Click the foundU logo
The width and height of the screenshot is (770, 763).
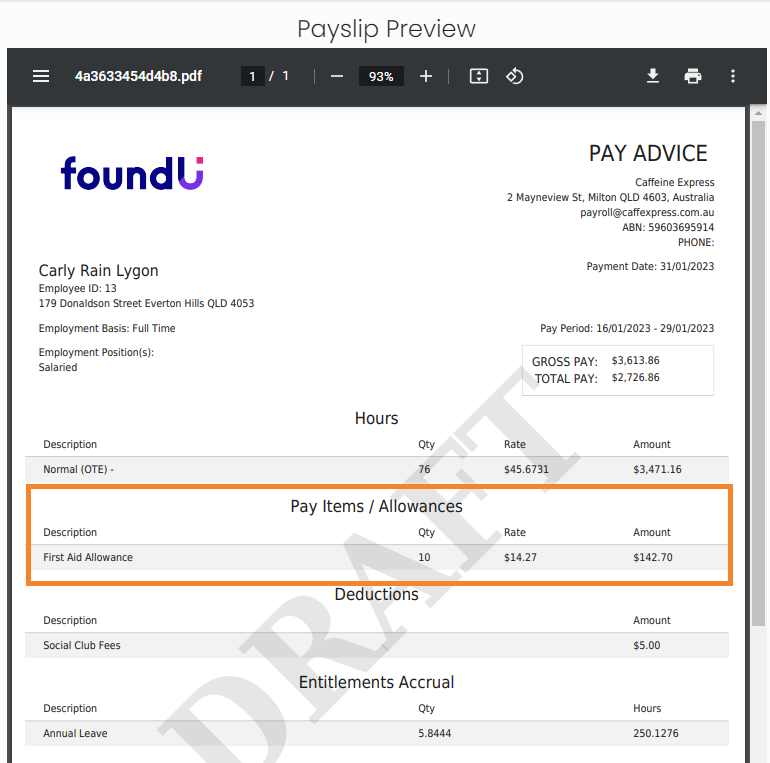(132, 173)
